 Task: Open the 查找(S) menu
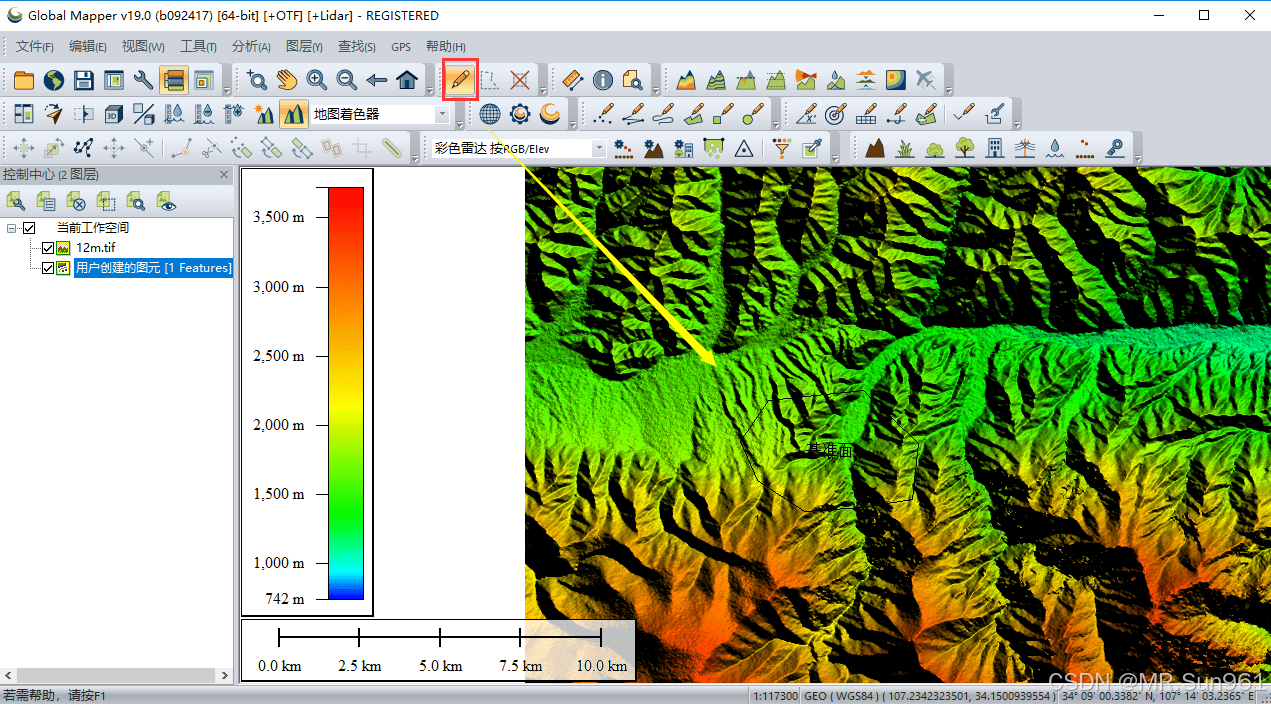click(x=357, y=46)
